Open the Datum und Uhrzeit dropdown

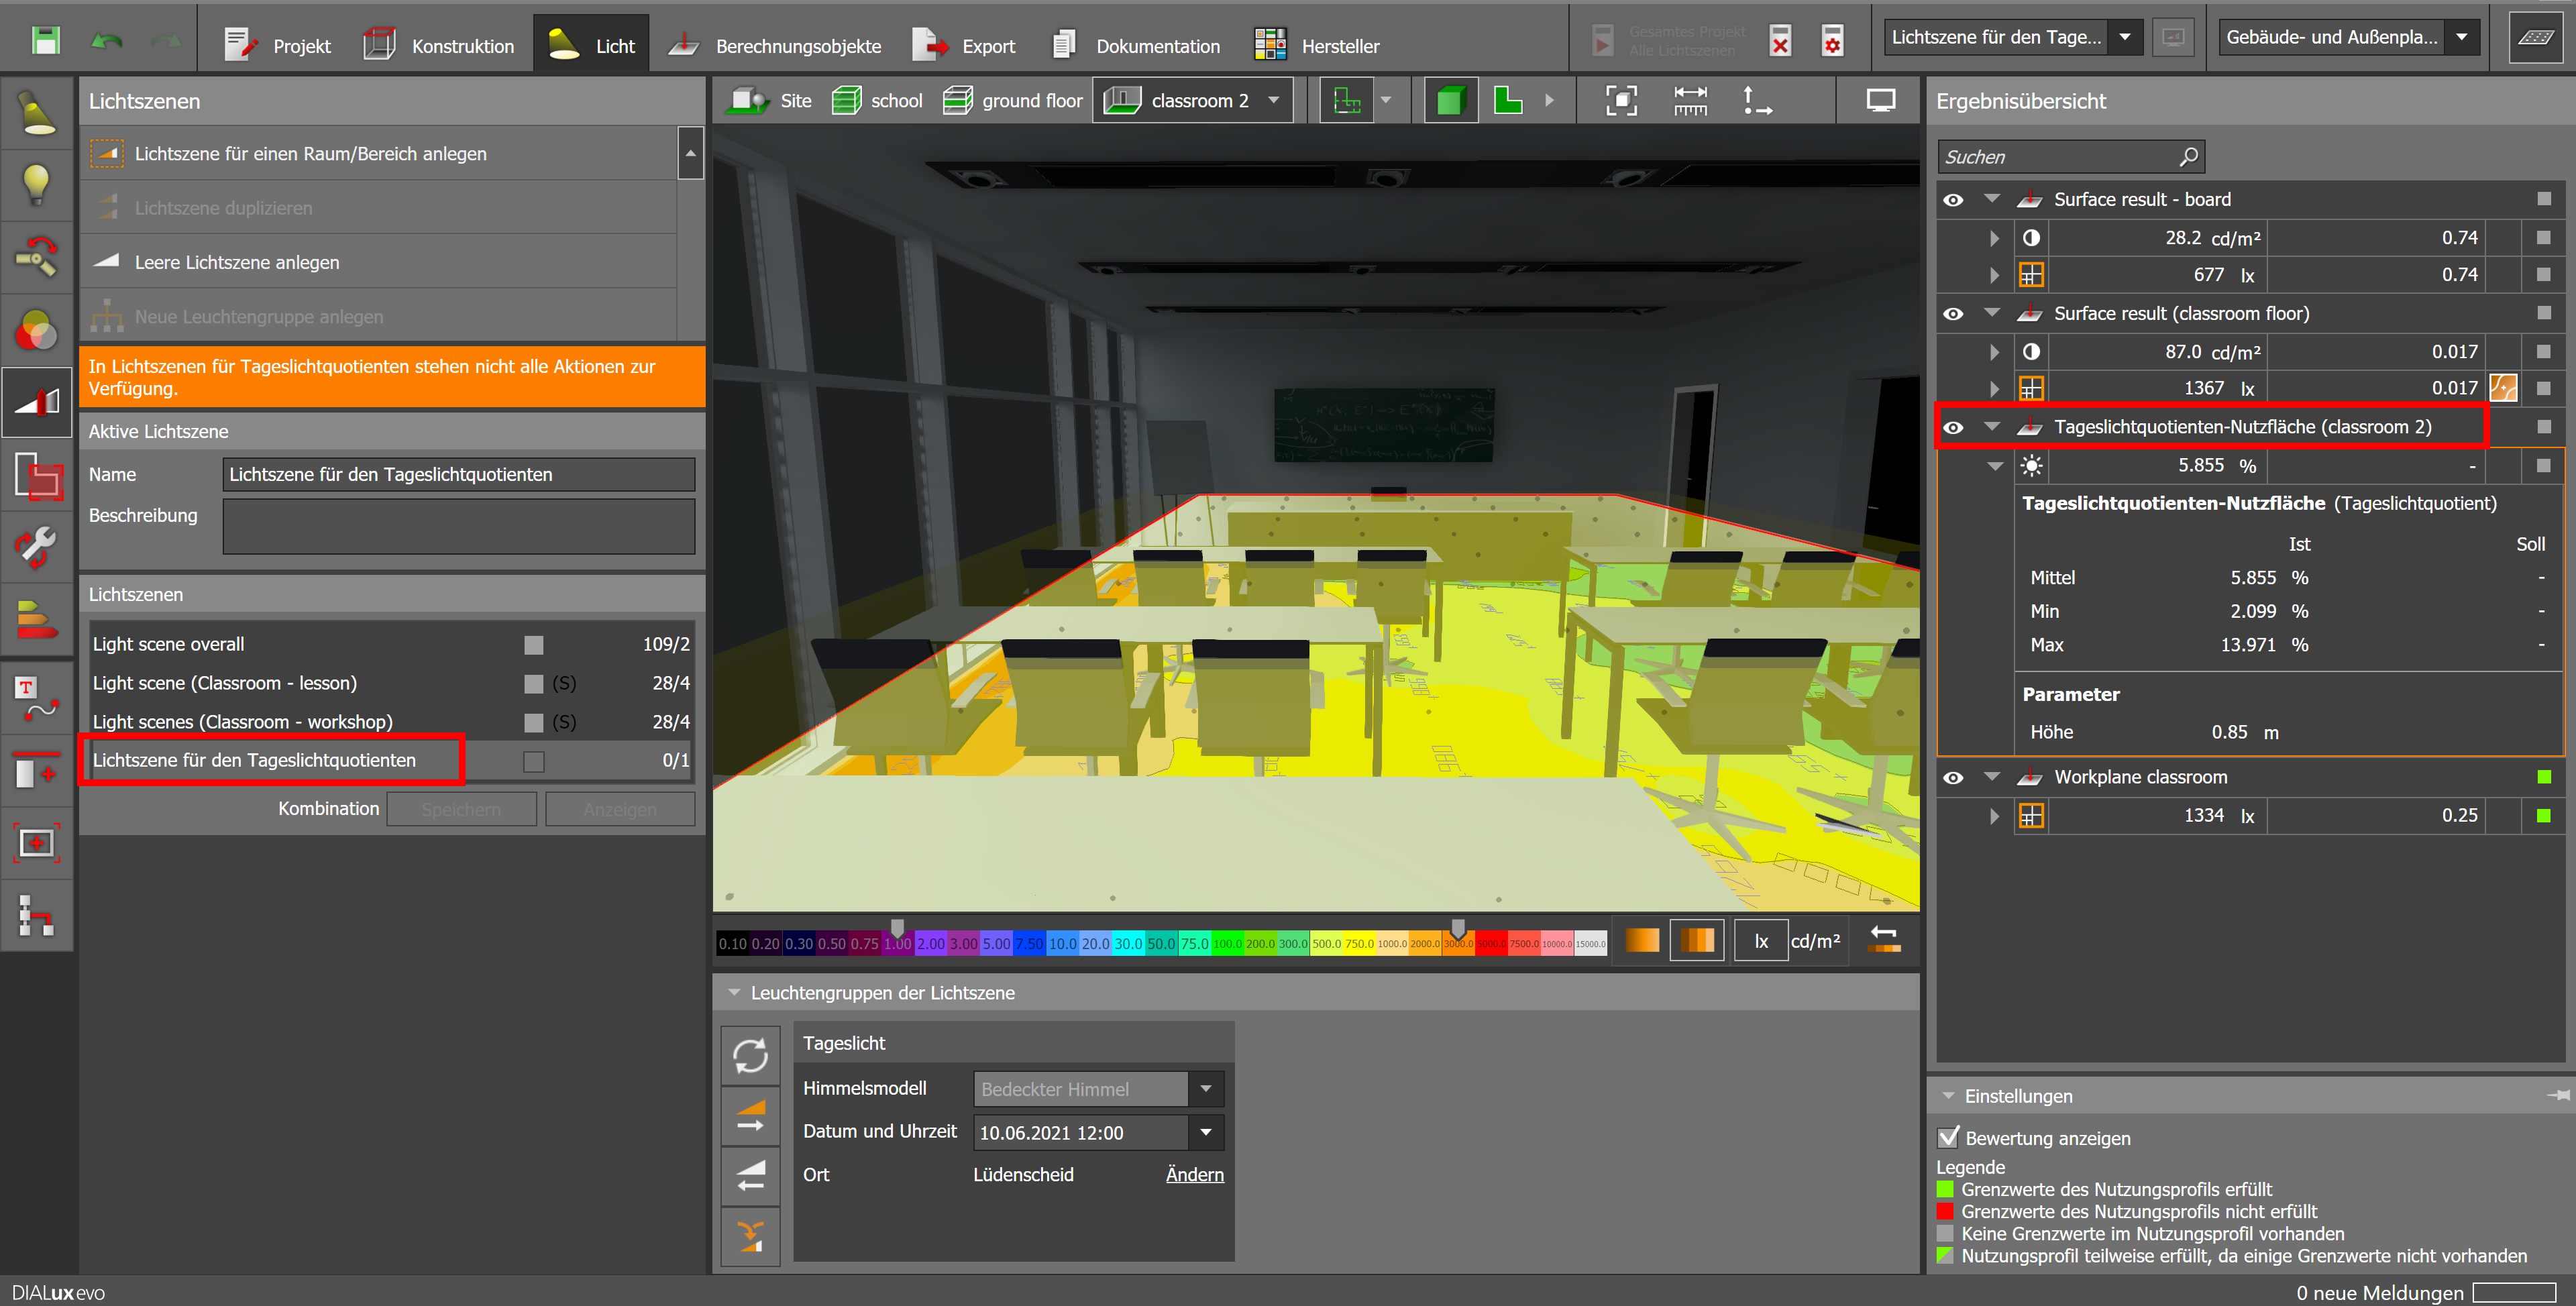1206,1132
